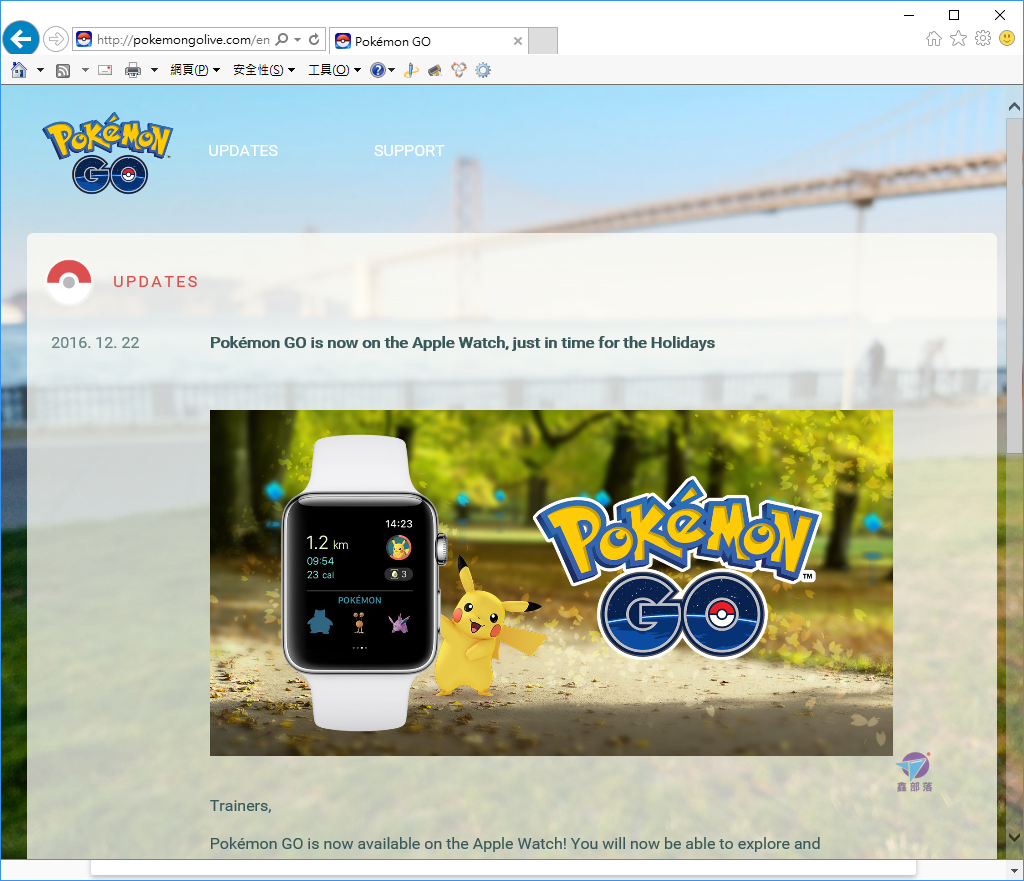This screenshot has height=881, width=1024.
Task: Open Favorites with the star icon
Action: pos(958,39)
